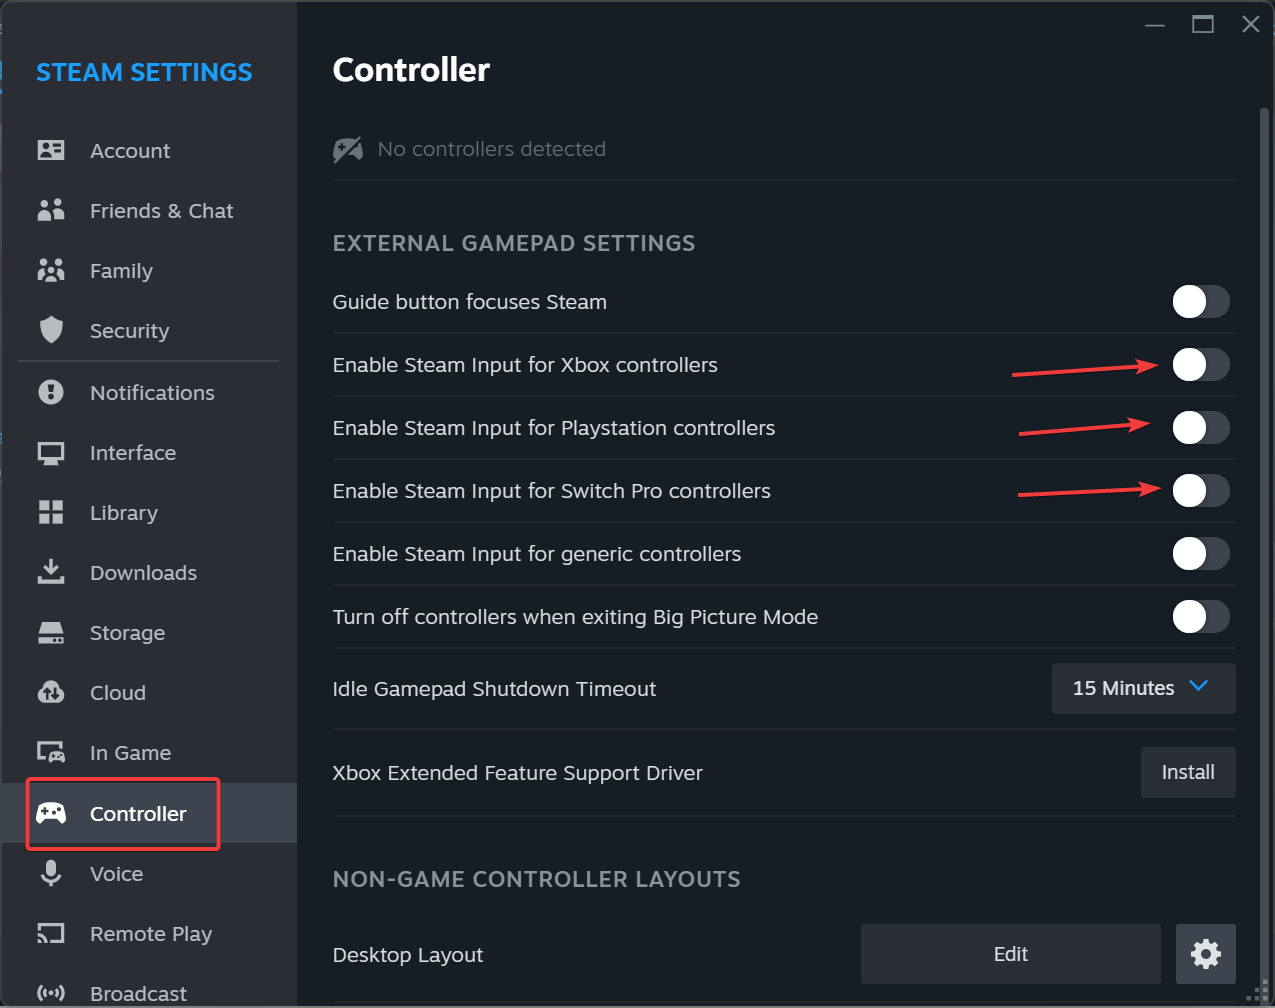
Task: Open the Notifications alert icon
Action: click(x=51, y=392)
